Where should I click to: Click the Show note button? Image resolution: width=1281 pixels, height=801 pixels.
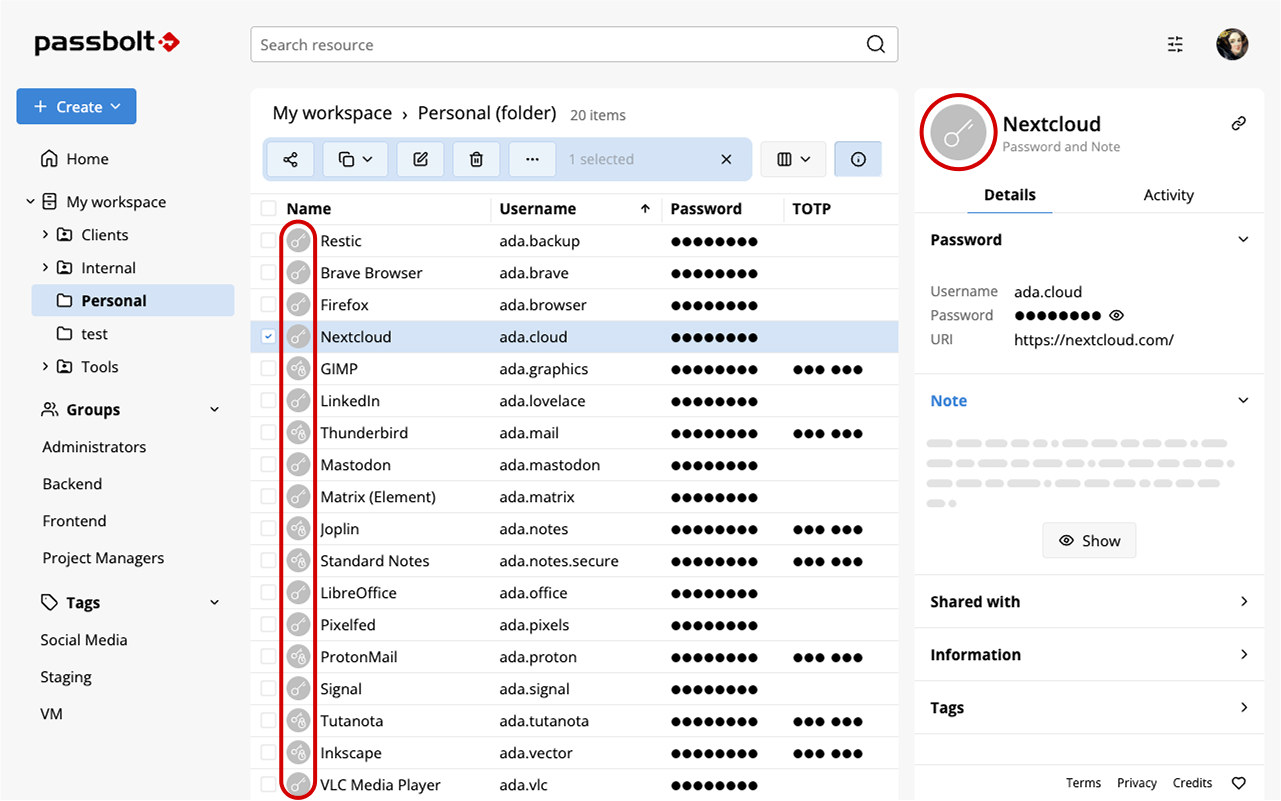1089,541
